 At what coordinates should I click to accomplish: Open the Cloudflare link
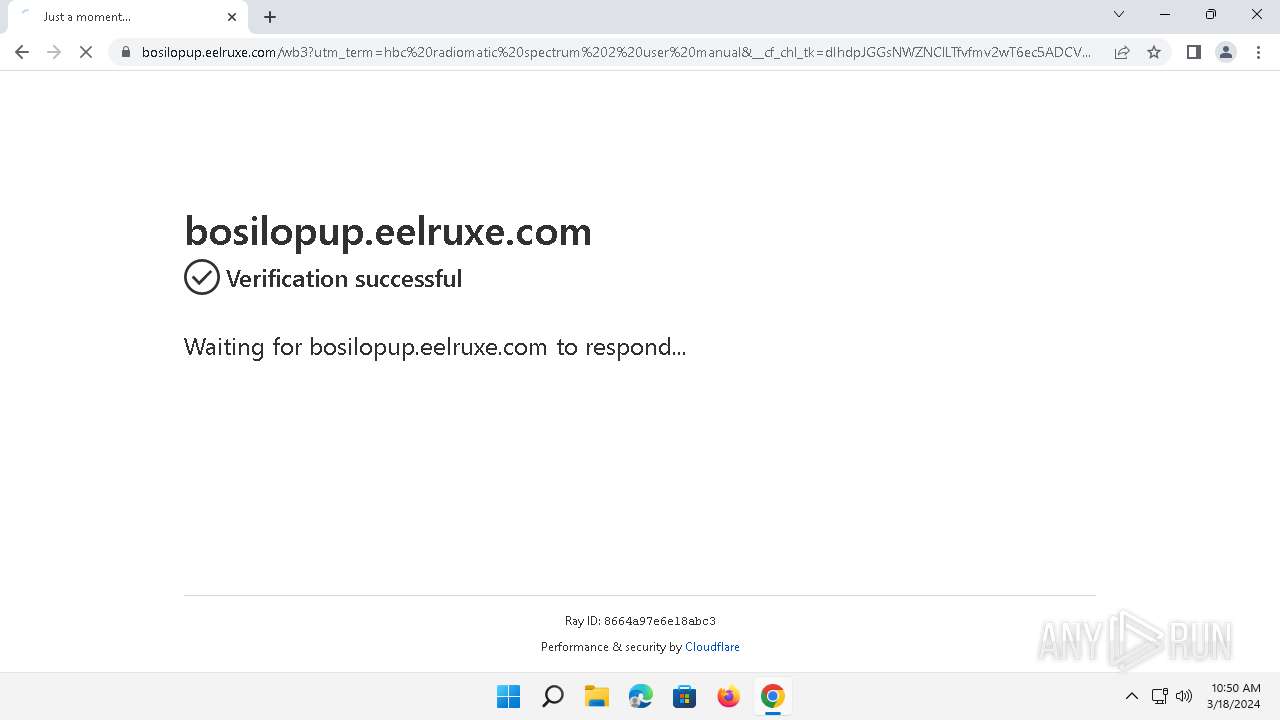[x=712, y=647]
